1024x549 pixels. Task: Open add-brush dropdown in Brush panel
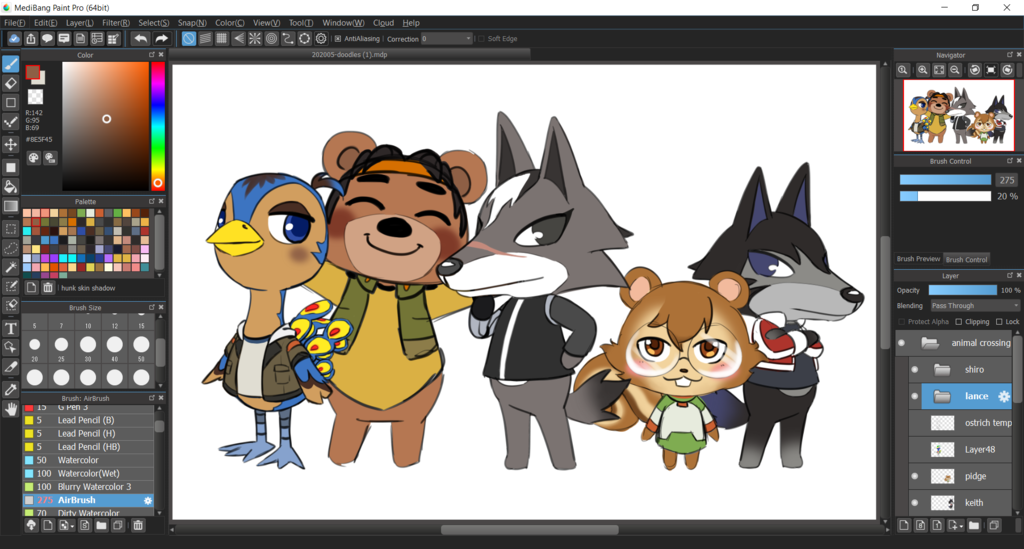(x=72, y=526)
